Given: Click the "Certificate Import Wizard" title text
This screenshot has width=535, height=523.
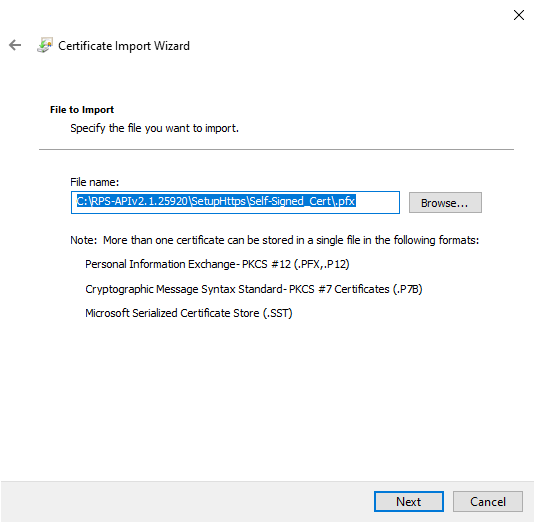Looking at the screenshot, I should pyautogui.click(x=124, y=46).
